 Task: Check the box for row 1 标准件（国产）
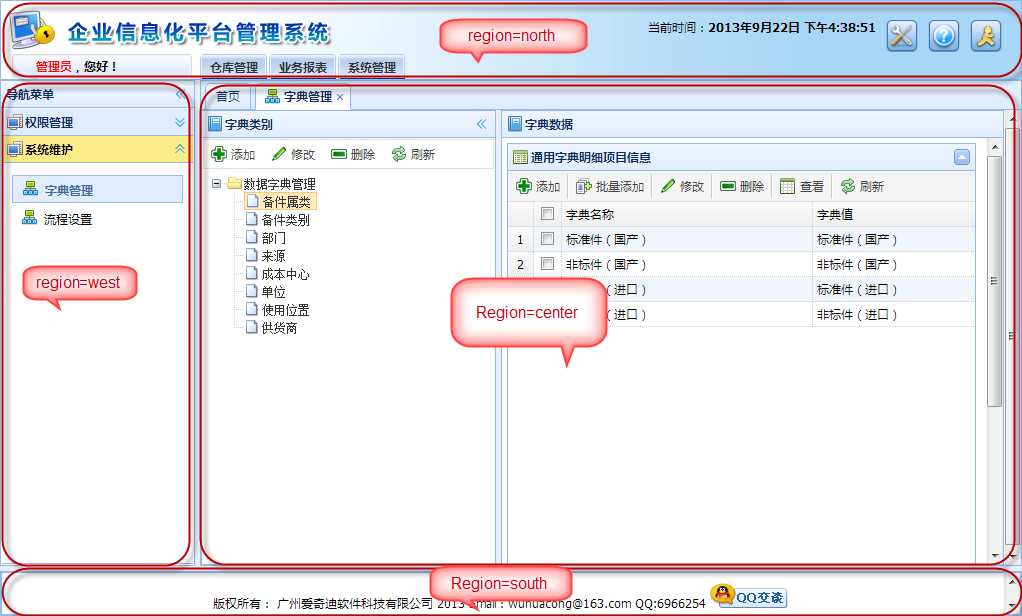(548, 239)
